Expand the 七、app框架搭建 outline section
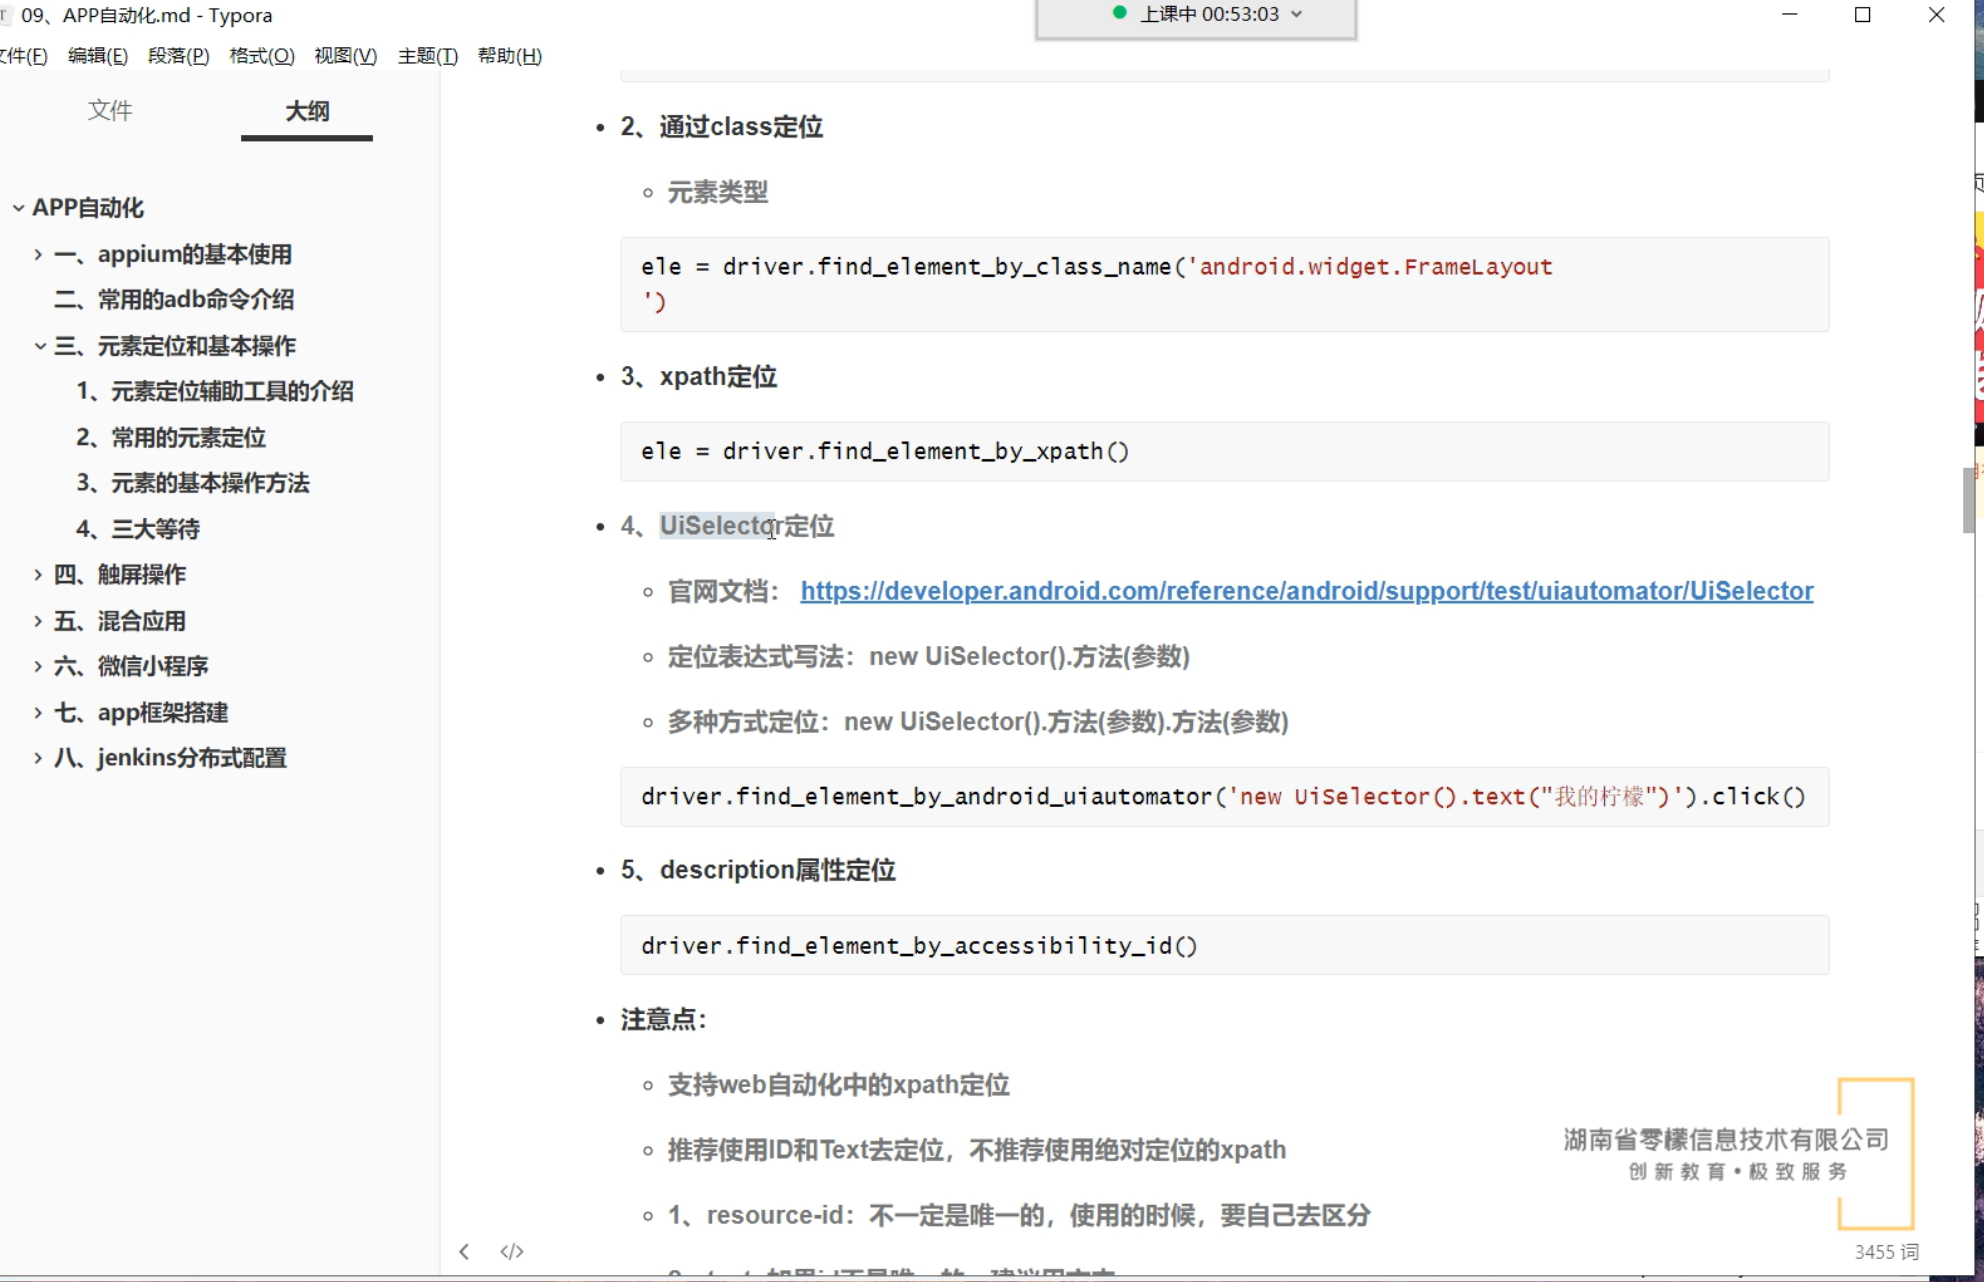This screenshot has width=1984, height=1282. click(38, 712)
